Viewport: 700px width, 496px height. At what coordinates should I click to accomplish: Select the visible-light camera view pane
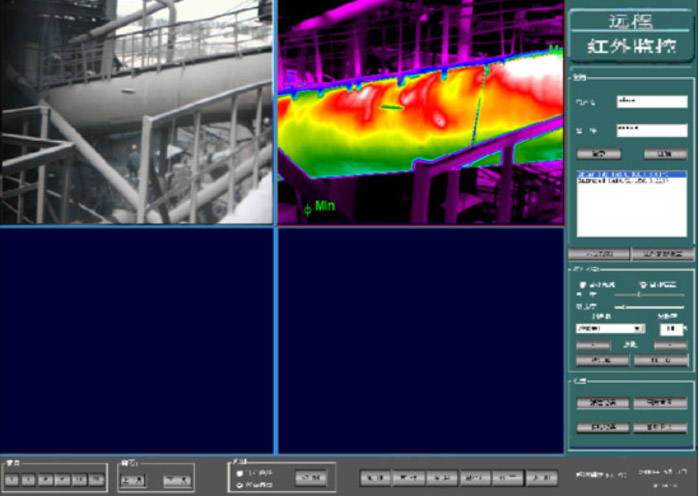tap(136, 112)
